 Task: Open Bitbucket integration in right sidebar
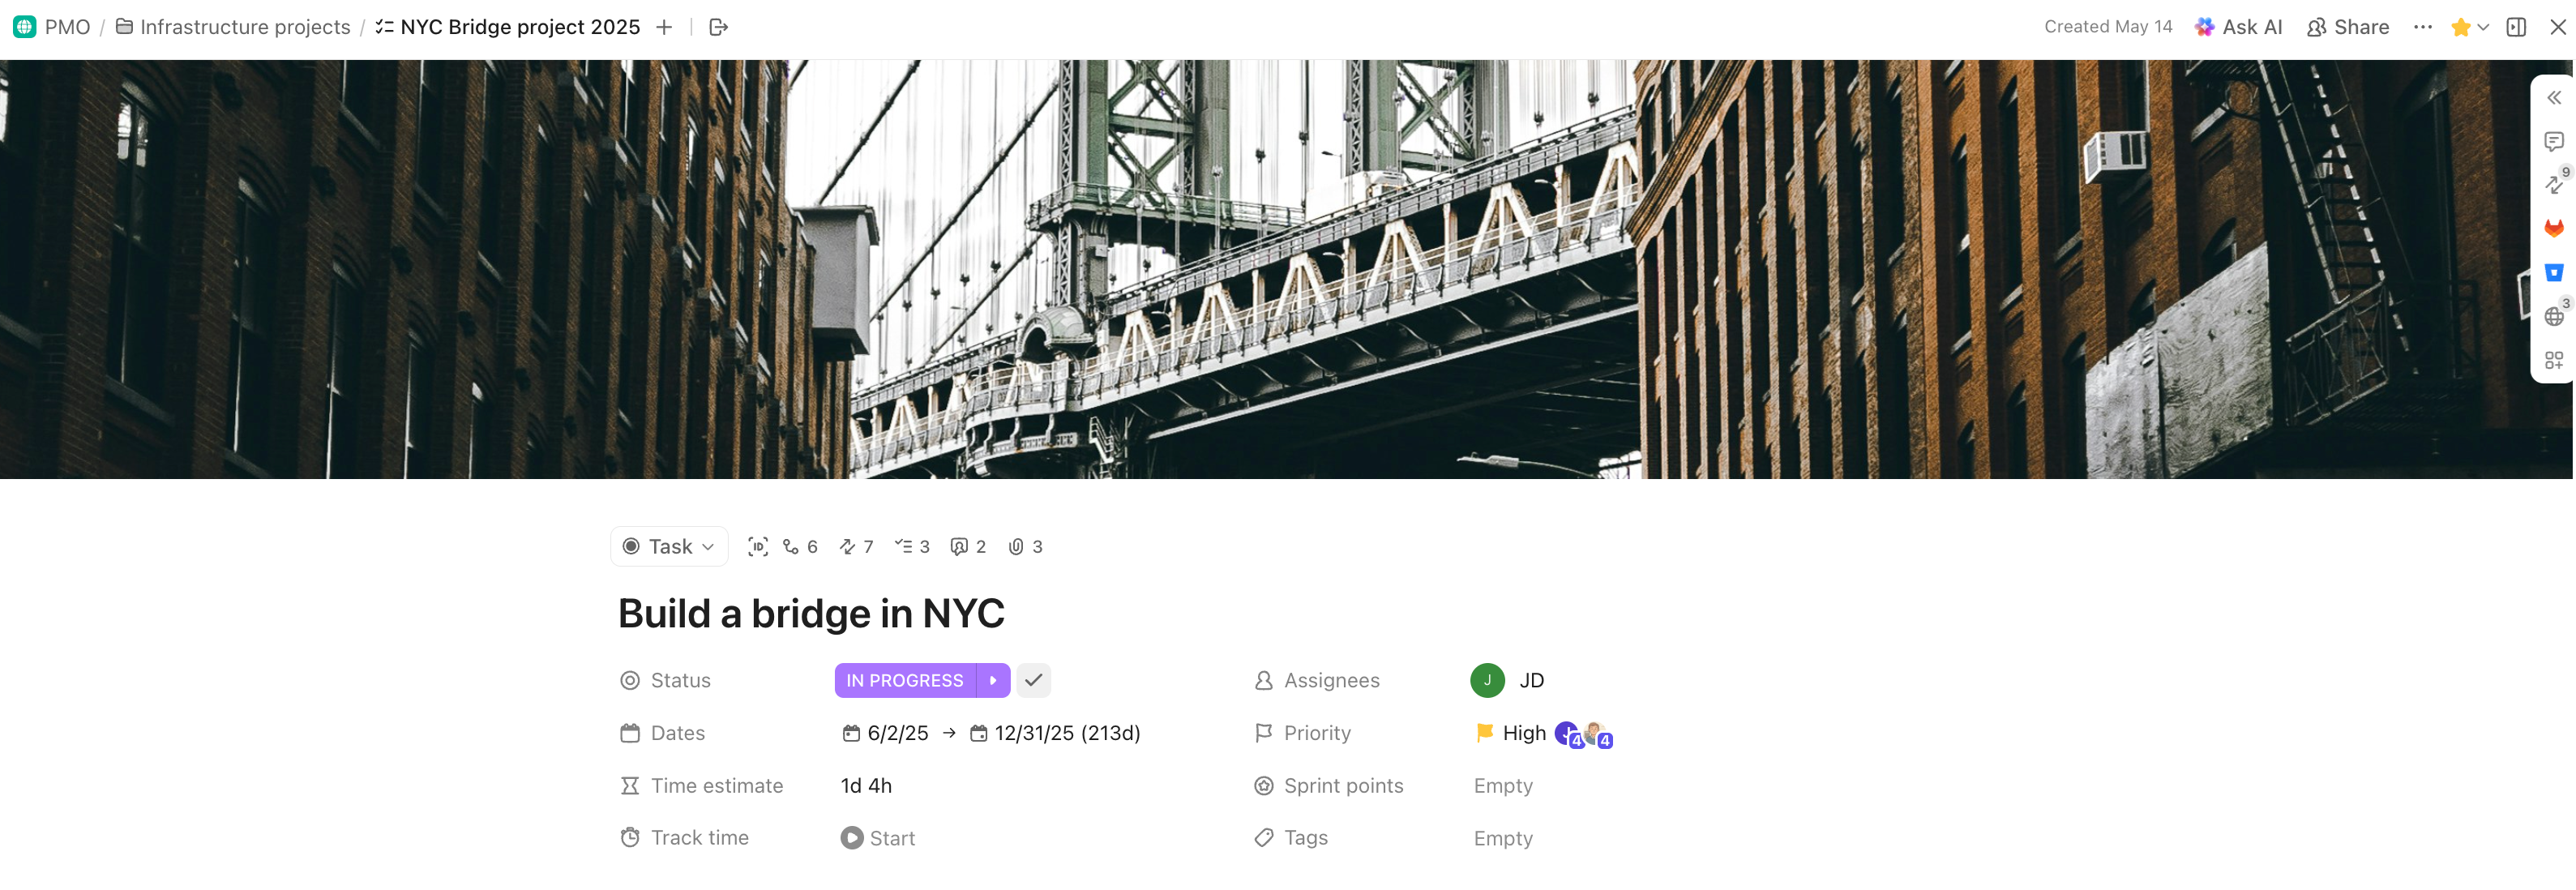pos(2553,273)
